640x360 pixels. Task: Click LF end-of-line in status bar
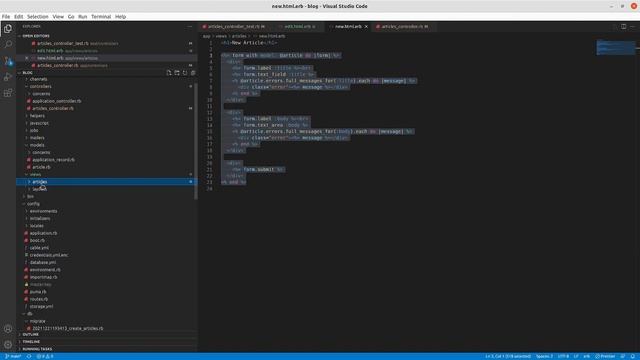pos(576,356)
